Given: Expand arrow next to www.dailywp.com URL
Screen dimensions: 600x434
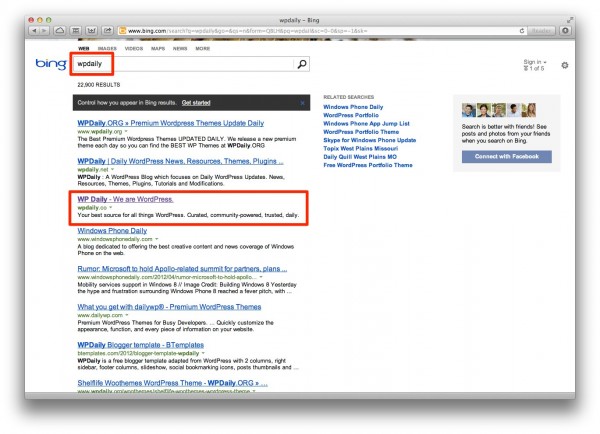Looking at the screenshot, I should (127, 315).
